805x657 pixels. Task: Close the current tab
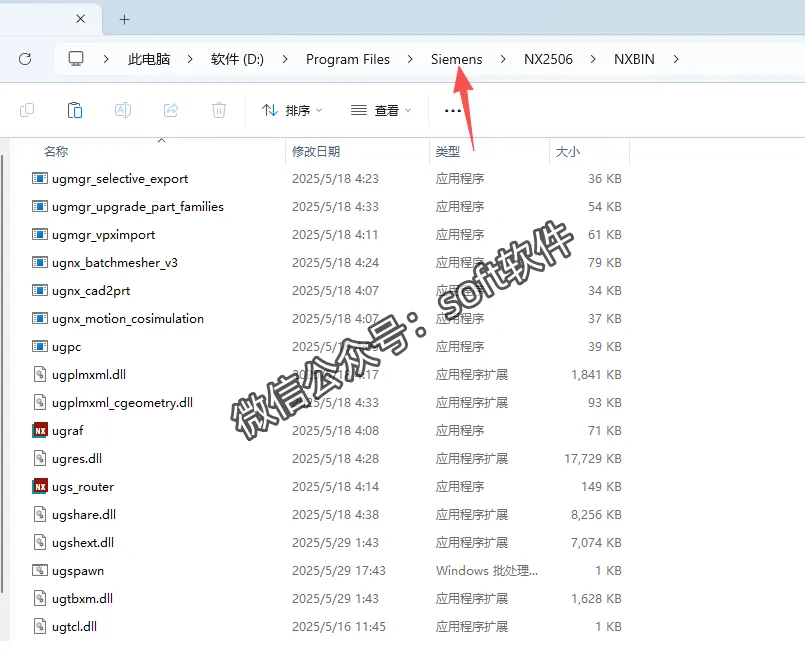pyautogui.click(x=81, y=19)
